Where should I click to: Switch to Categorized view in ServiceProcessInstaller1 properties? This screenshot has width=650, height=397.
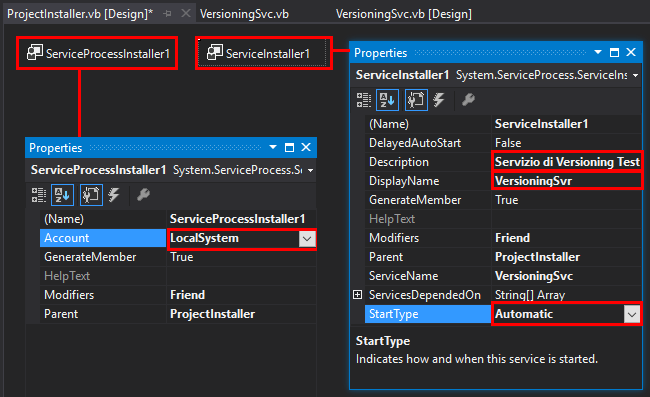39,195
